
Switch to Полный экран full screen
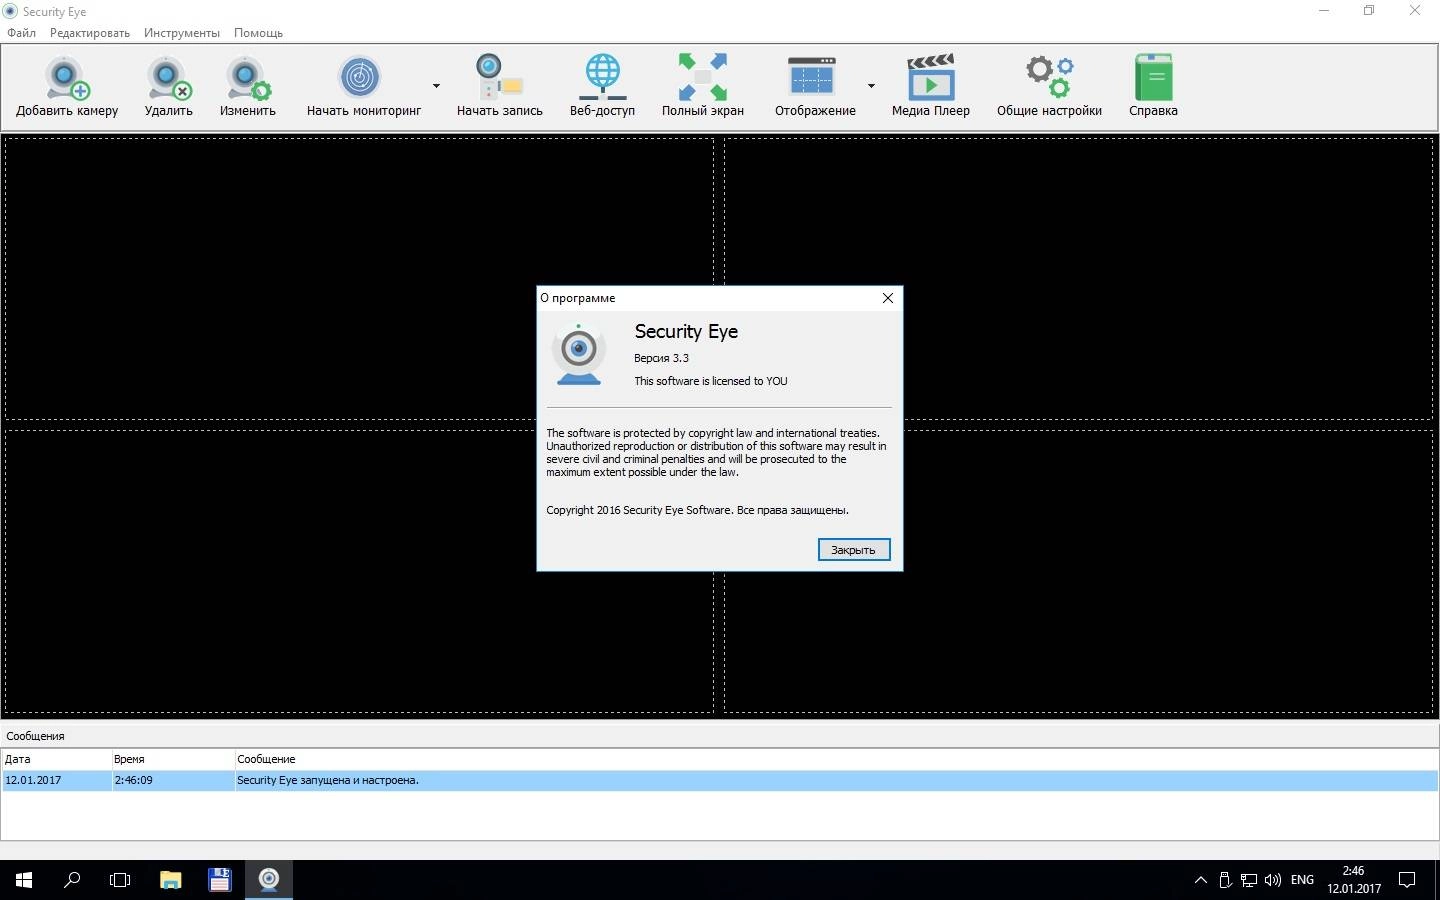coord(703,78)
